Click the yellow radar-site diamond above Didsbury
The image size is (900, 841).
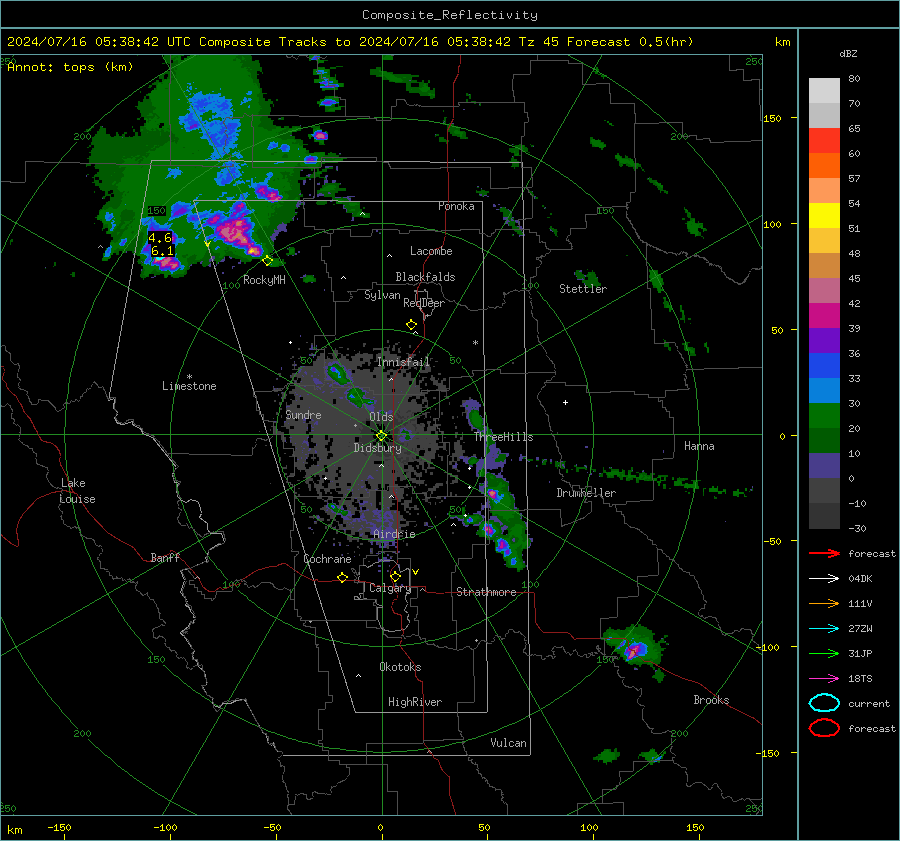382,436
